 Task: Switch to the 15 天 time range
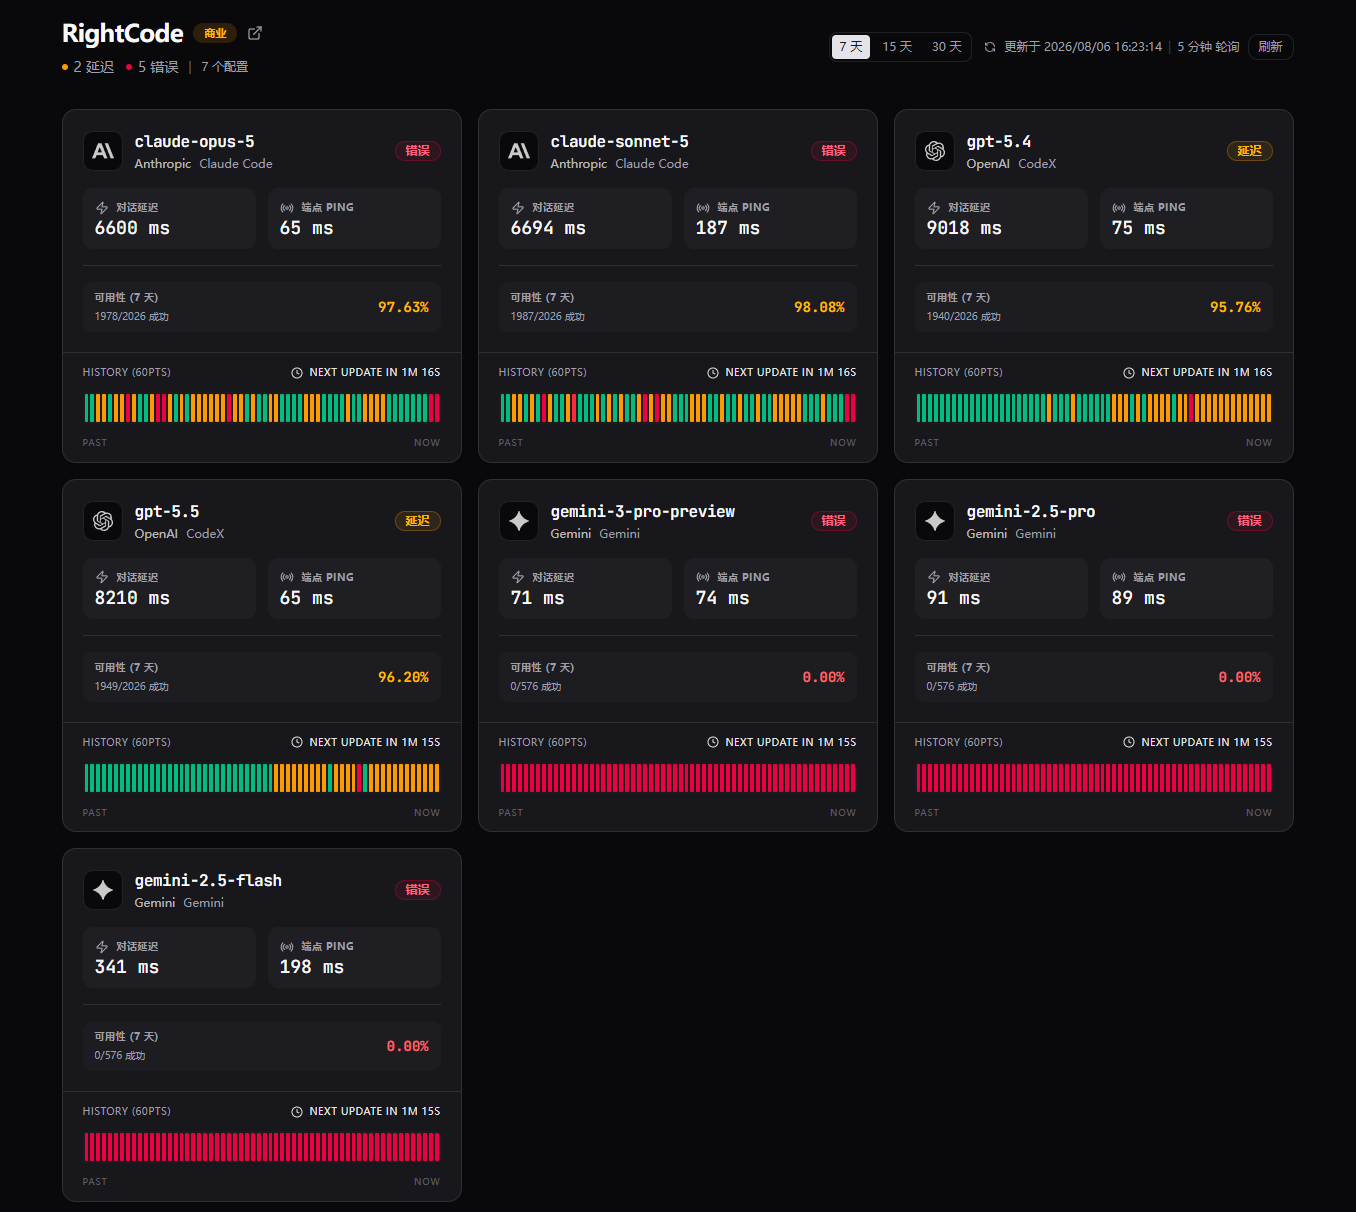[897, 47]
